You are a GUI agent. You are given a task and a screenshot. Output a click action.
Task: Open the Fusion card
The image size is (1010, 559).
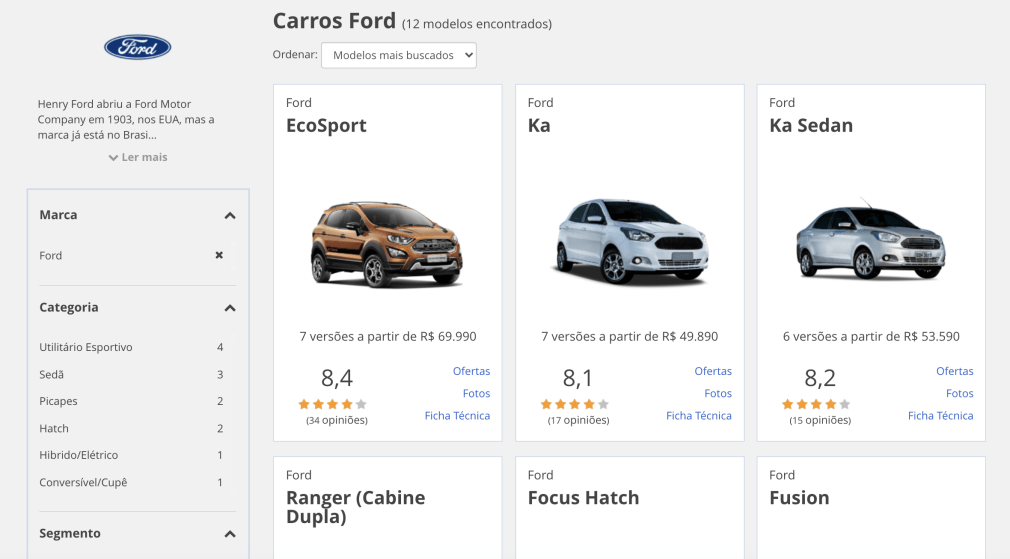(871, 507)
